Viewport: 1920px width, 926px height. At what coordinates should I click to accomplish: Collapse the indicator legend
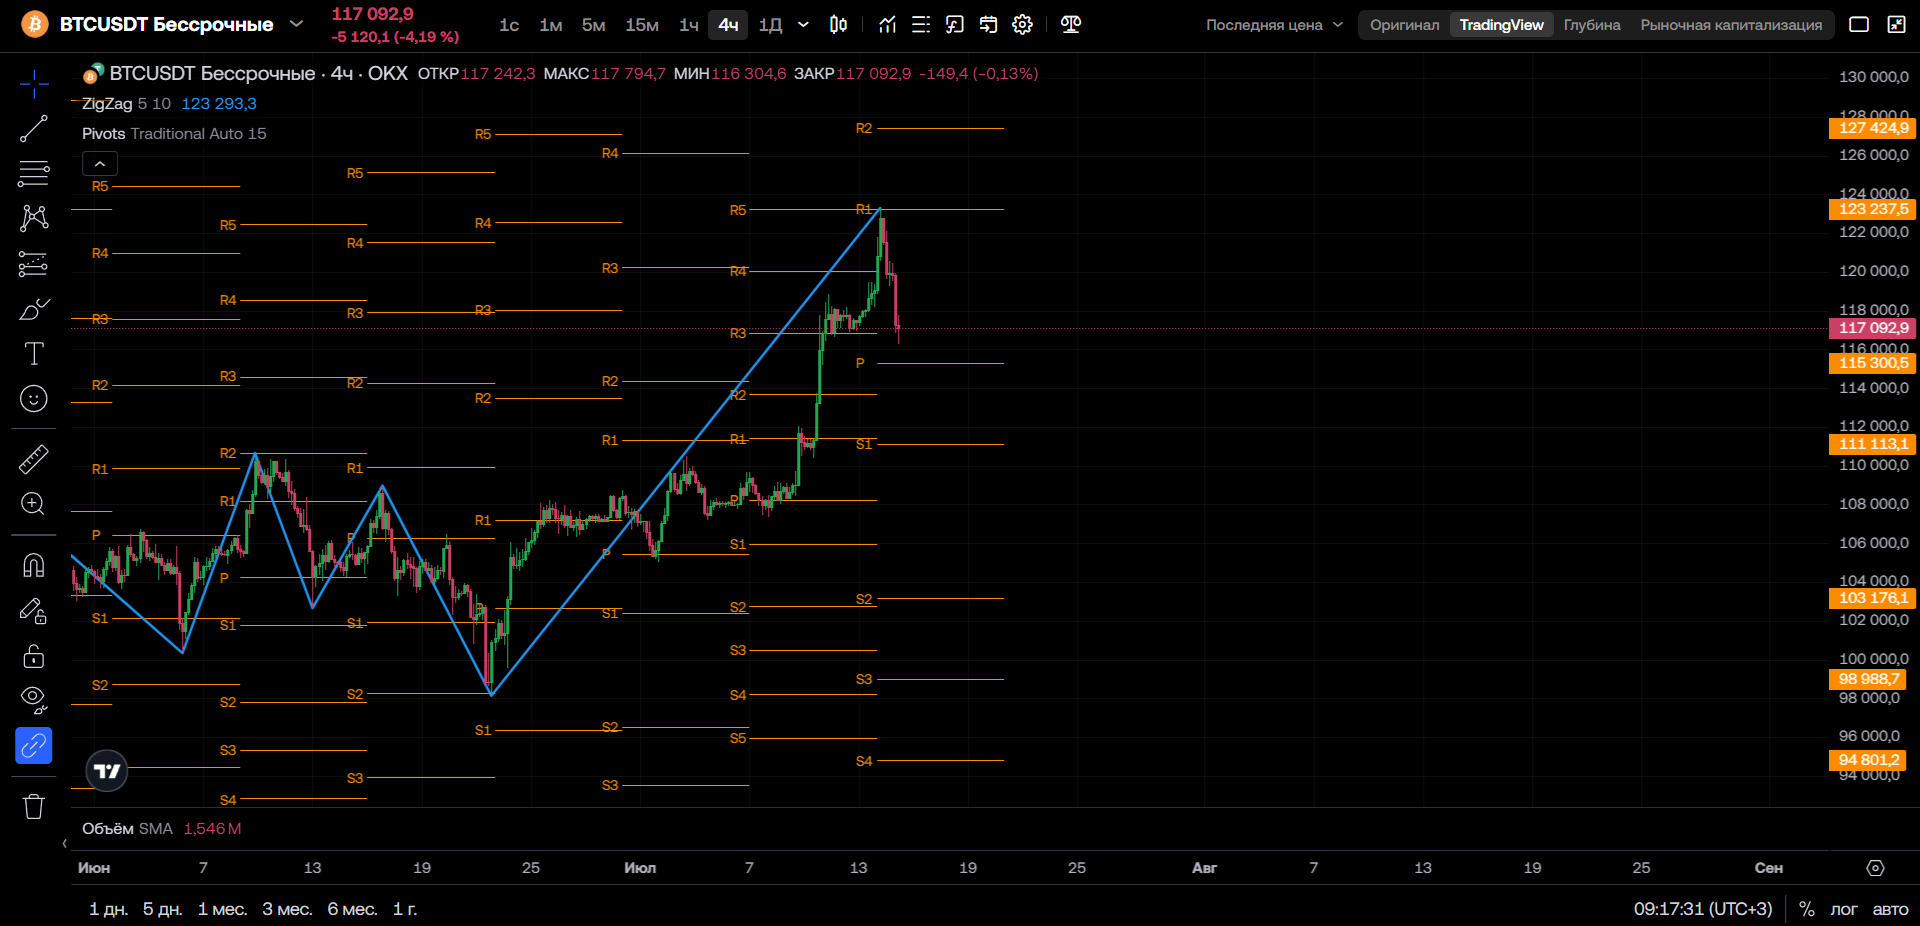pos(100,163)
